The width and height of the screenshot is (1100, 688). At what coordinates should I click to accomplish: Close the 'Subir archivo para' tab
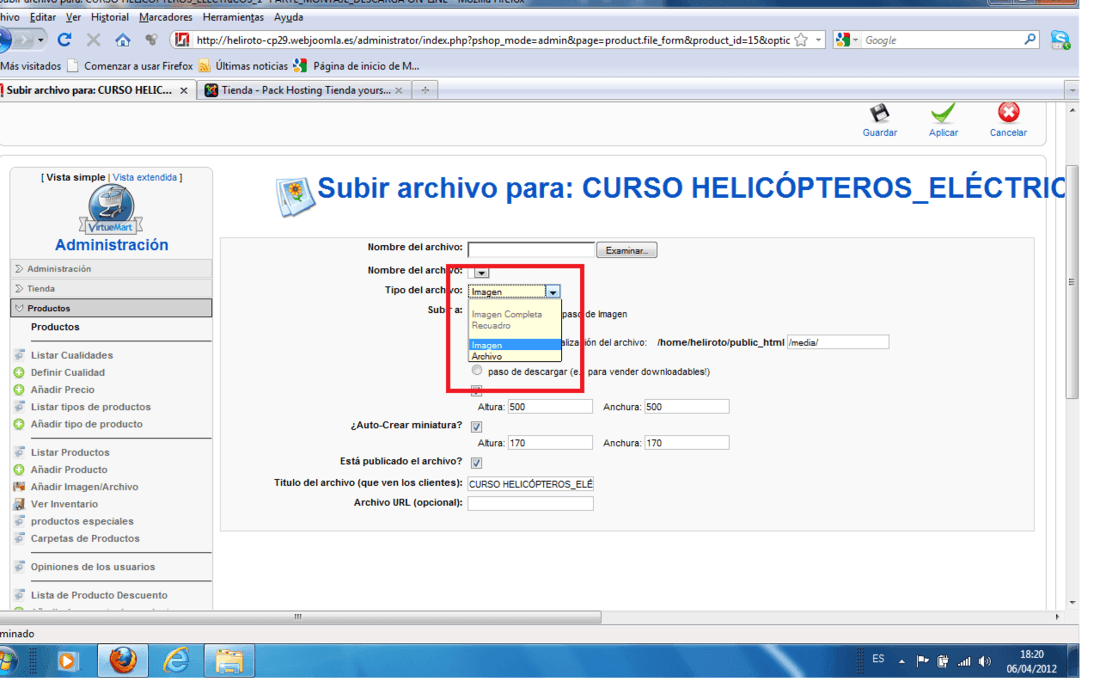(x=184, y=90)
